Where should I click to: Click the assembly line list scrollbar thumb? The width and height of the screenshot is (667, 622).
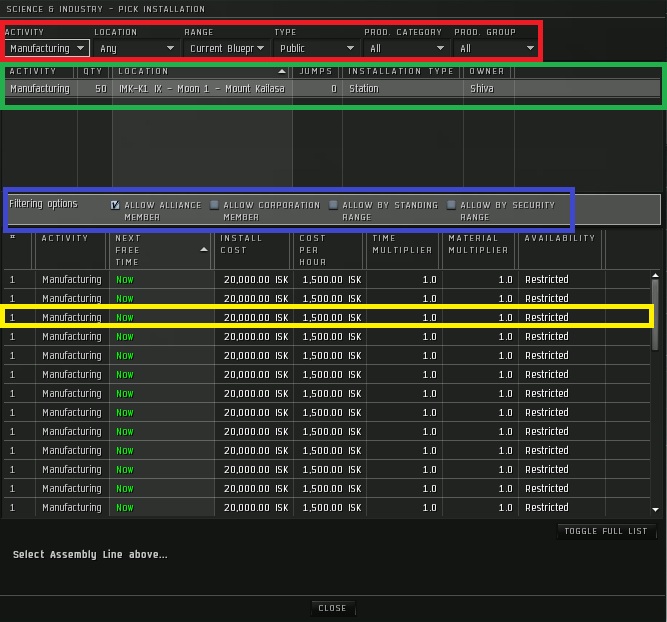(x=656, y=315)
